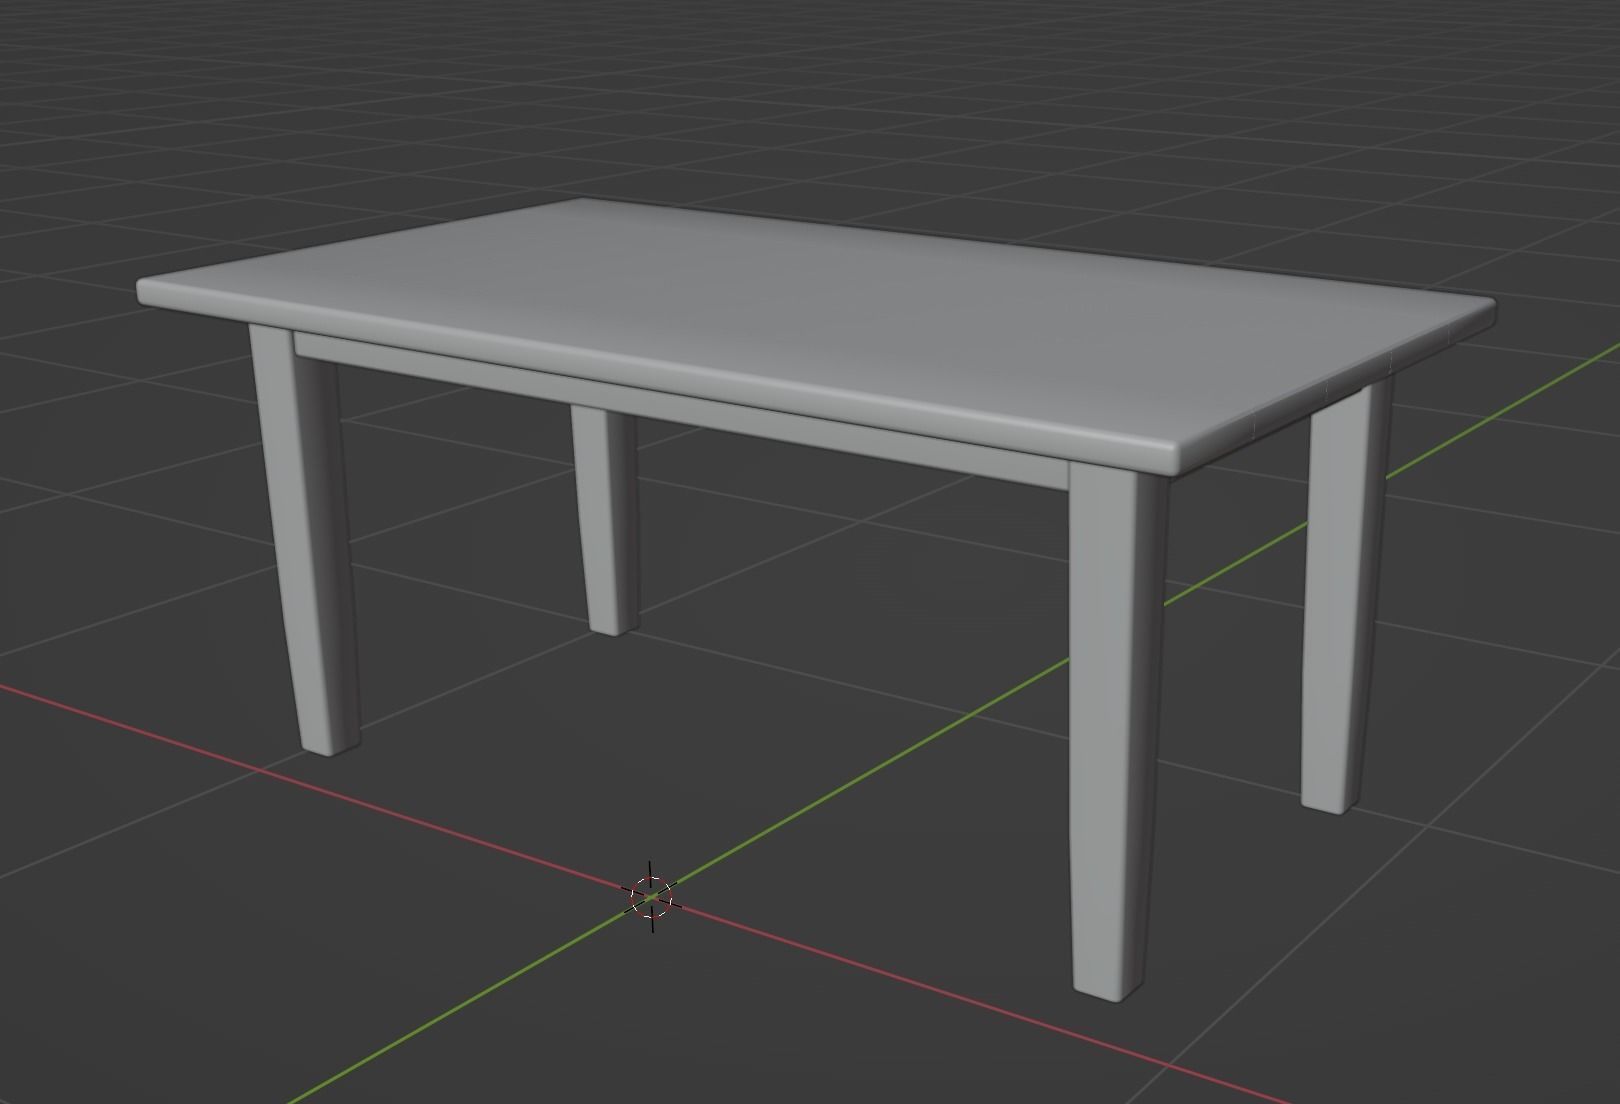Select the front-left table leg
1620x1104 pixels.
click(305, 540)
